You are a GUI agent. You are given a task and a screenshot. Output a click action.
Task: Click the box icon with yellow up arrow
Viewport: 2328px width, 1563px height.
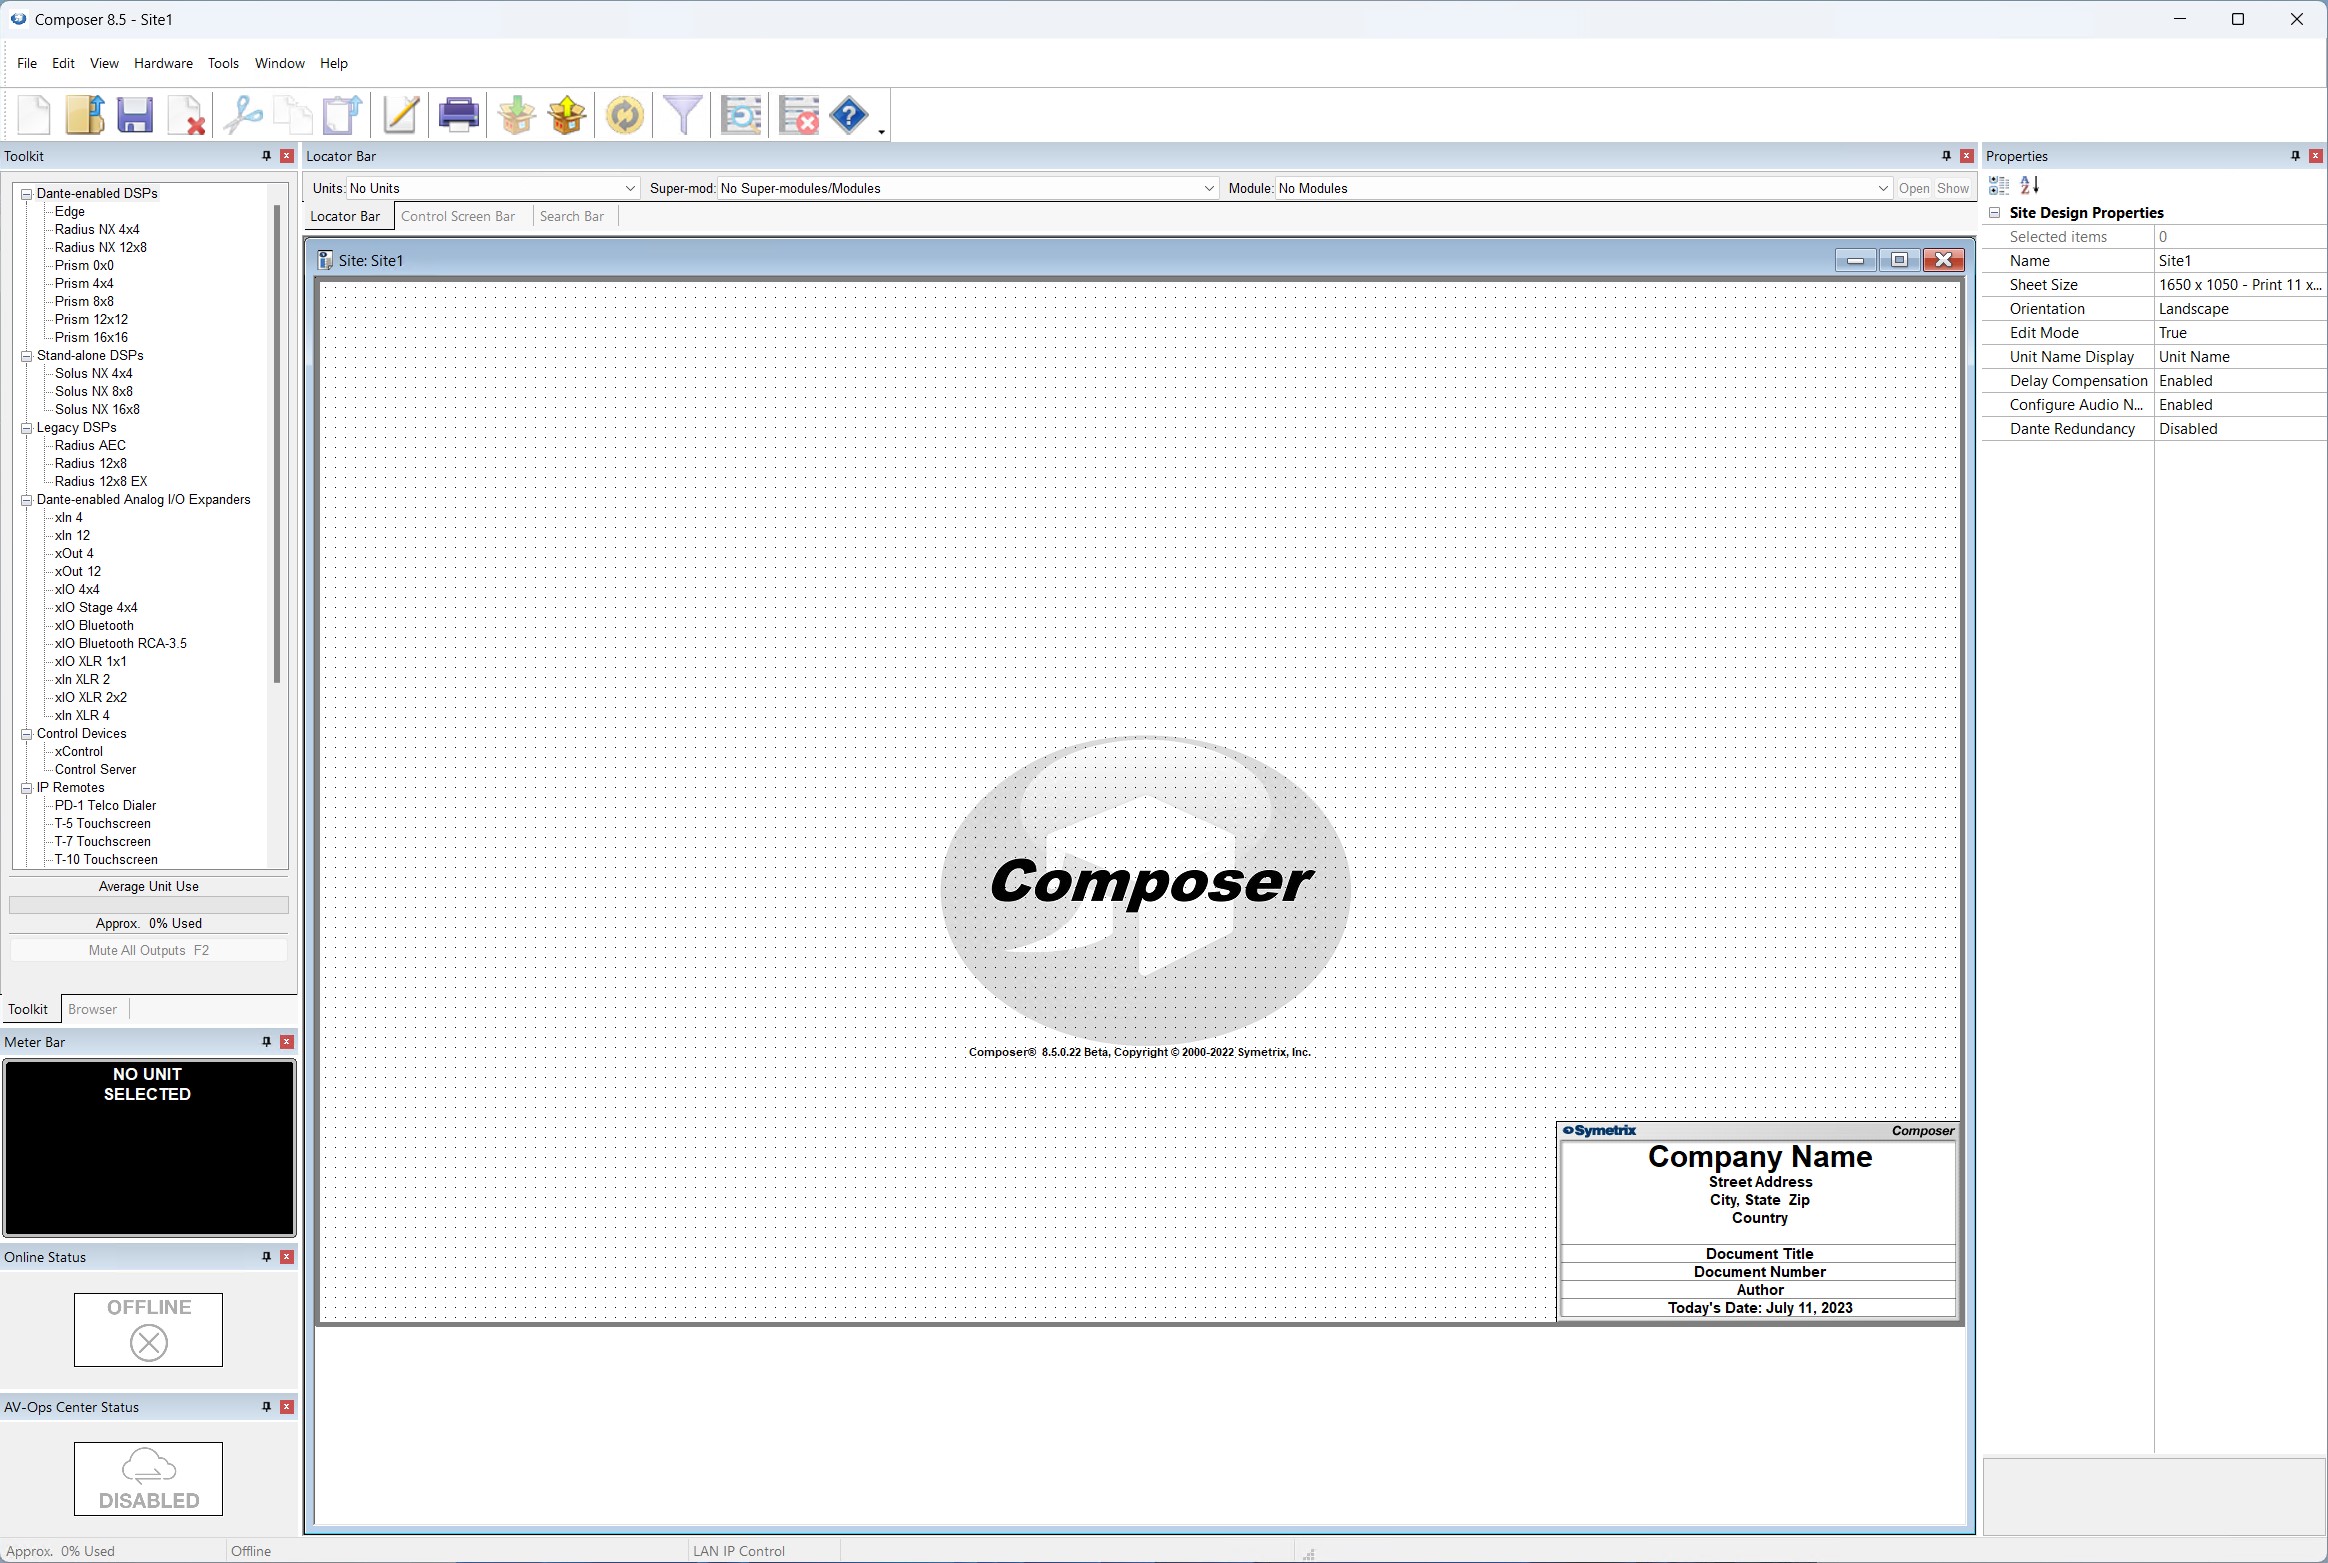567,115
